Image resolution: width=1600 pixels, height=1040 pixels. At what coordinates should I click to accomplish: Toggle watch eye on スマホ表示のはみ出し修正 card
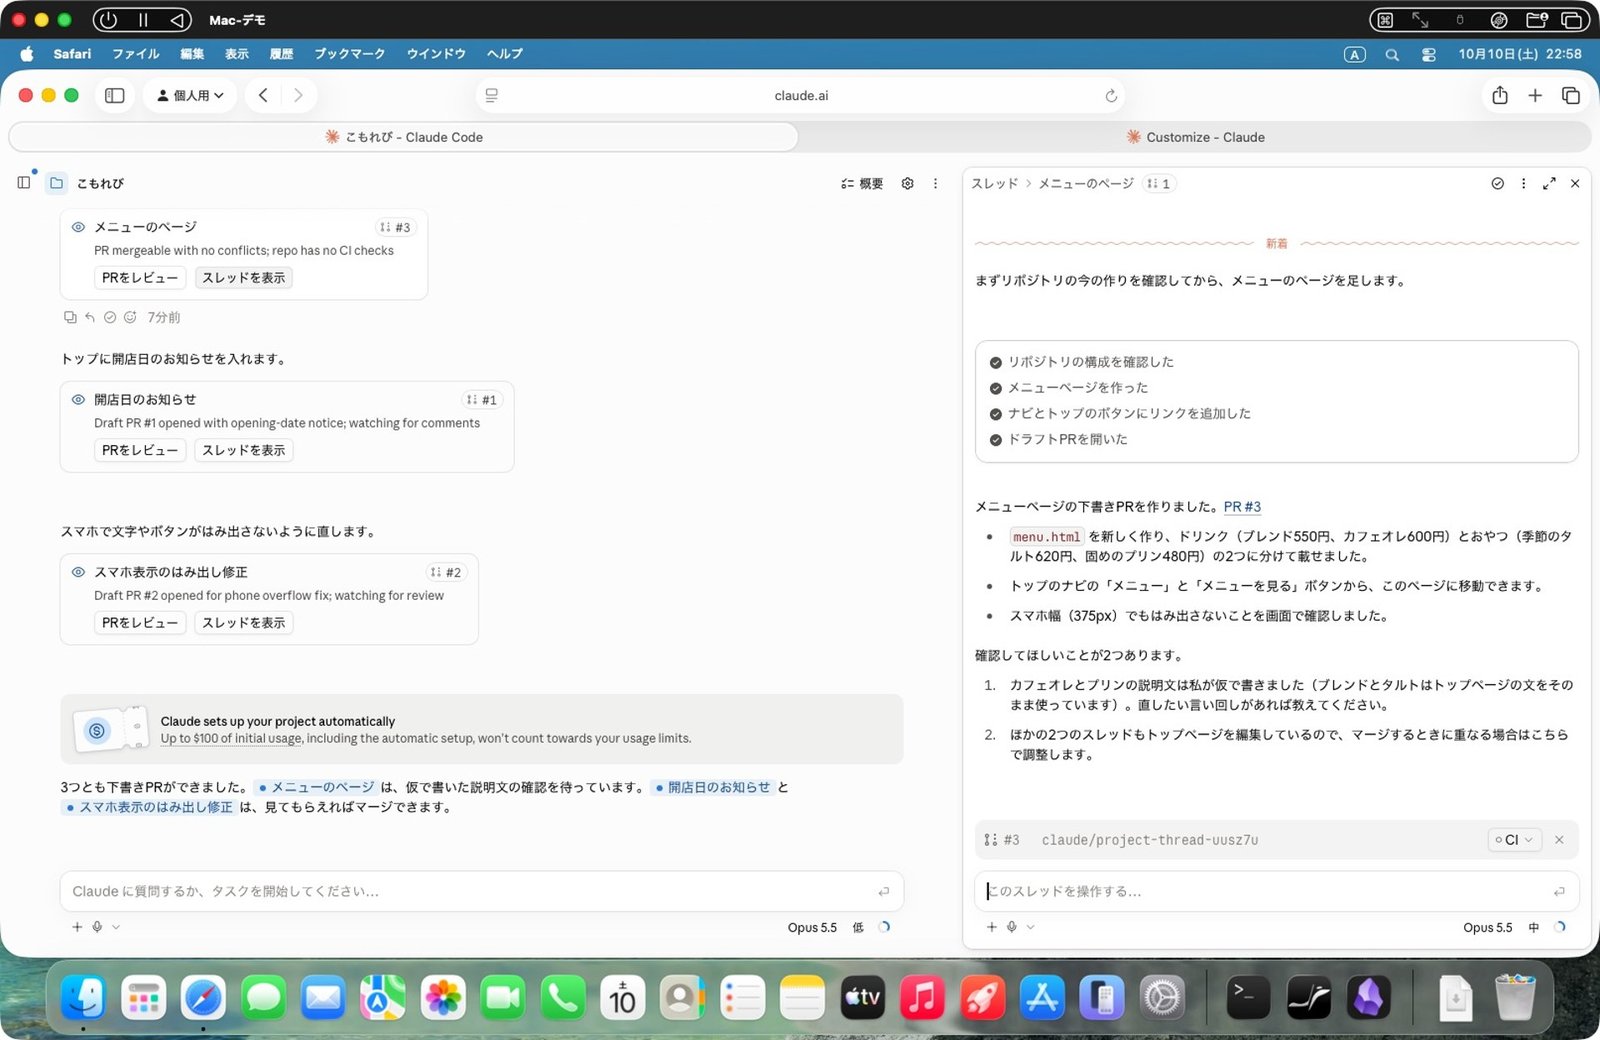78,572
